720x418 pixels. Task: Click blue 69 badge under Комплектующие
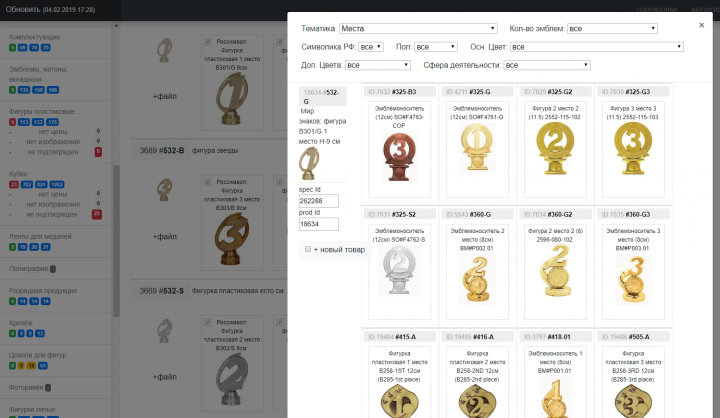[22, 48]
